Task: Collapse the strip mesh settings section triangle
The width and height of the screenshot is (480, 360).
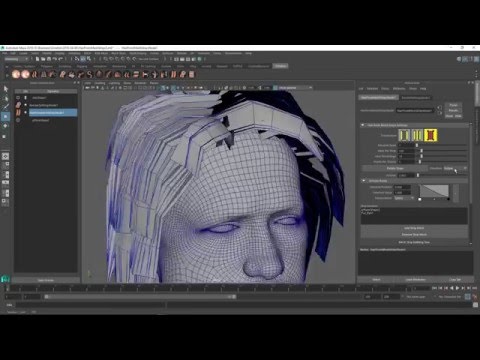Action: click(363, 125)
